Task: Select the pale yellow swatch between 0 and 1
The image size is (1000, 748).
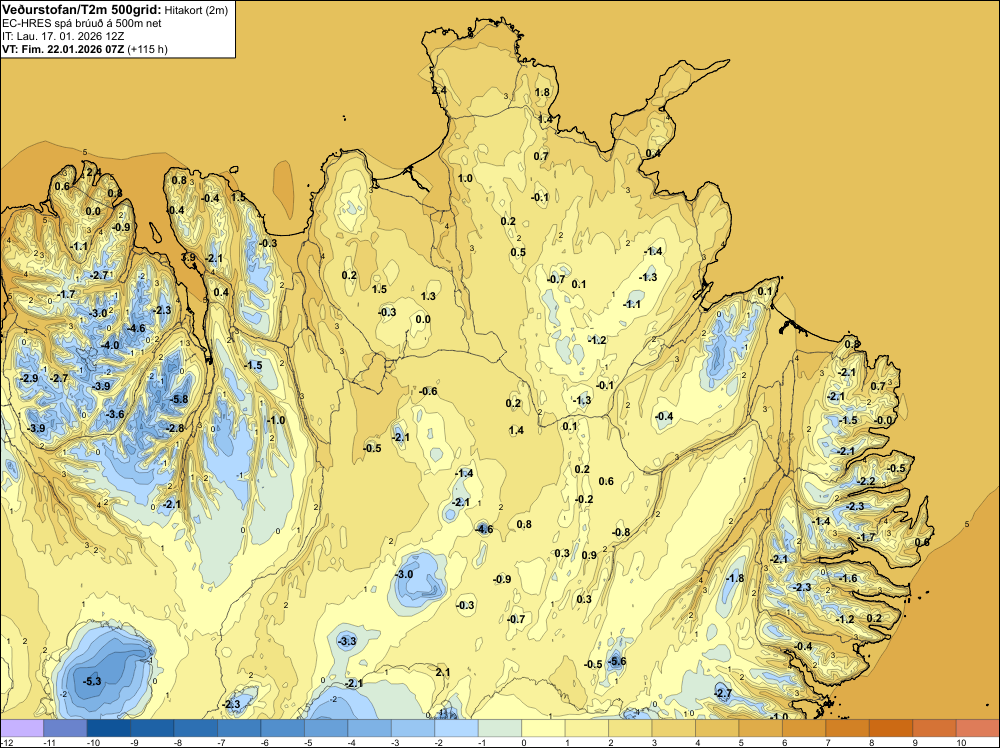Action: 543,728
